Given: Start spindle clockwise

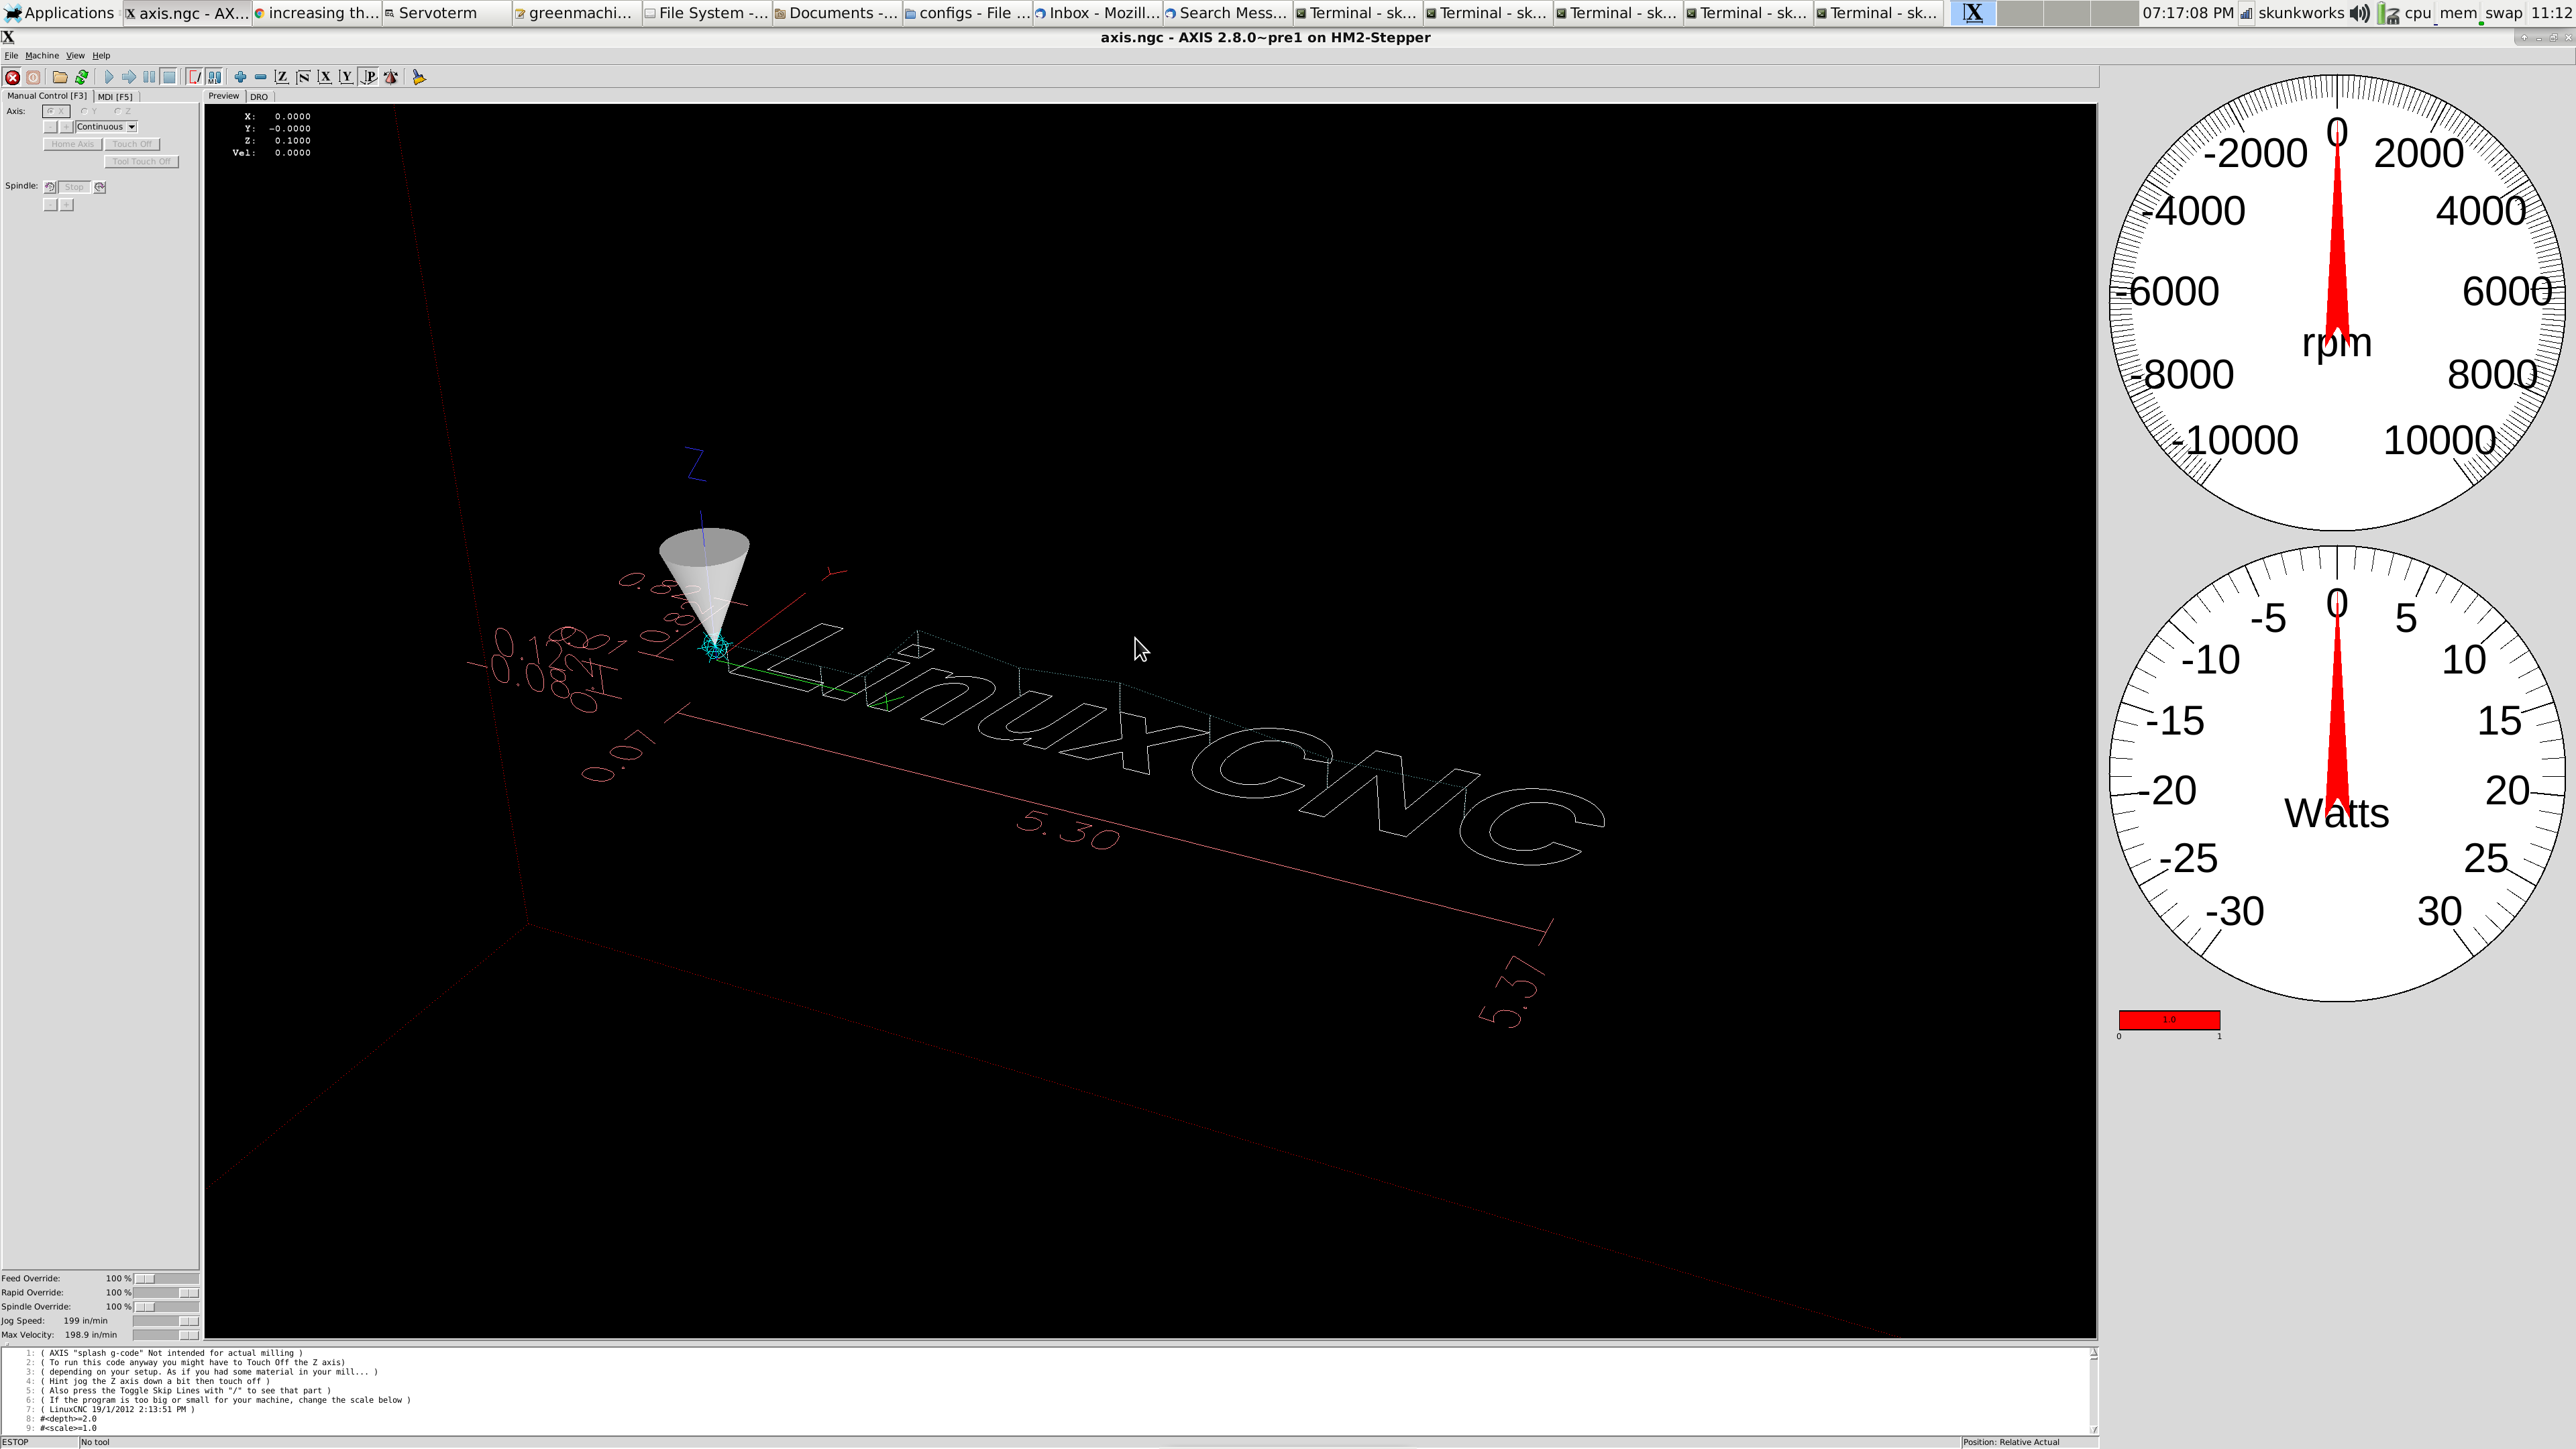Looking at the screenshot, I should (100, 187).
